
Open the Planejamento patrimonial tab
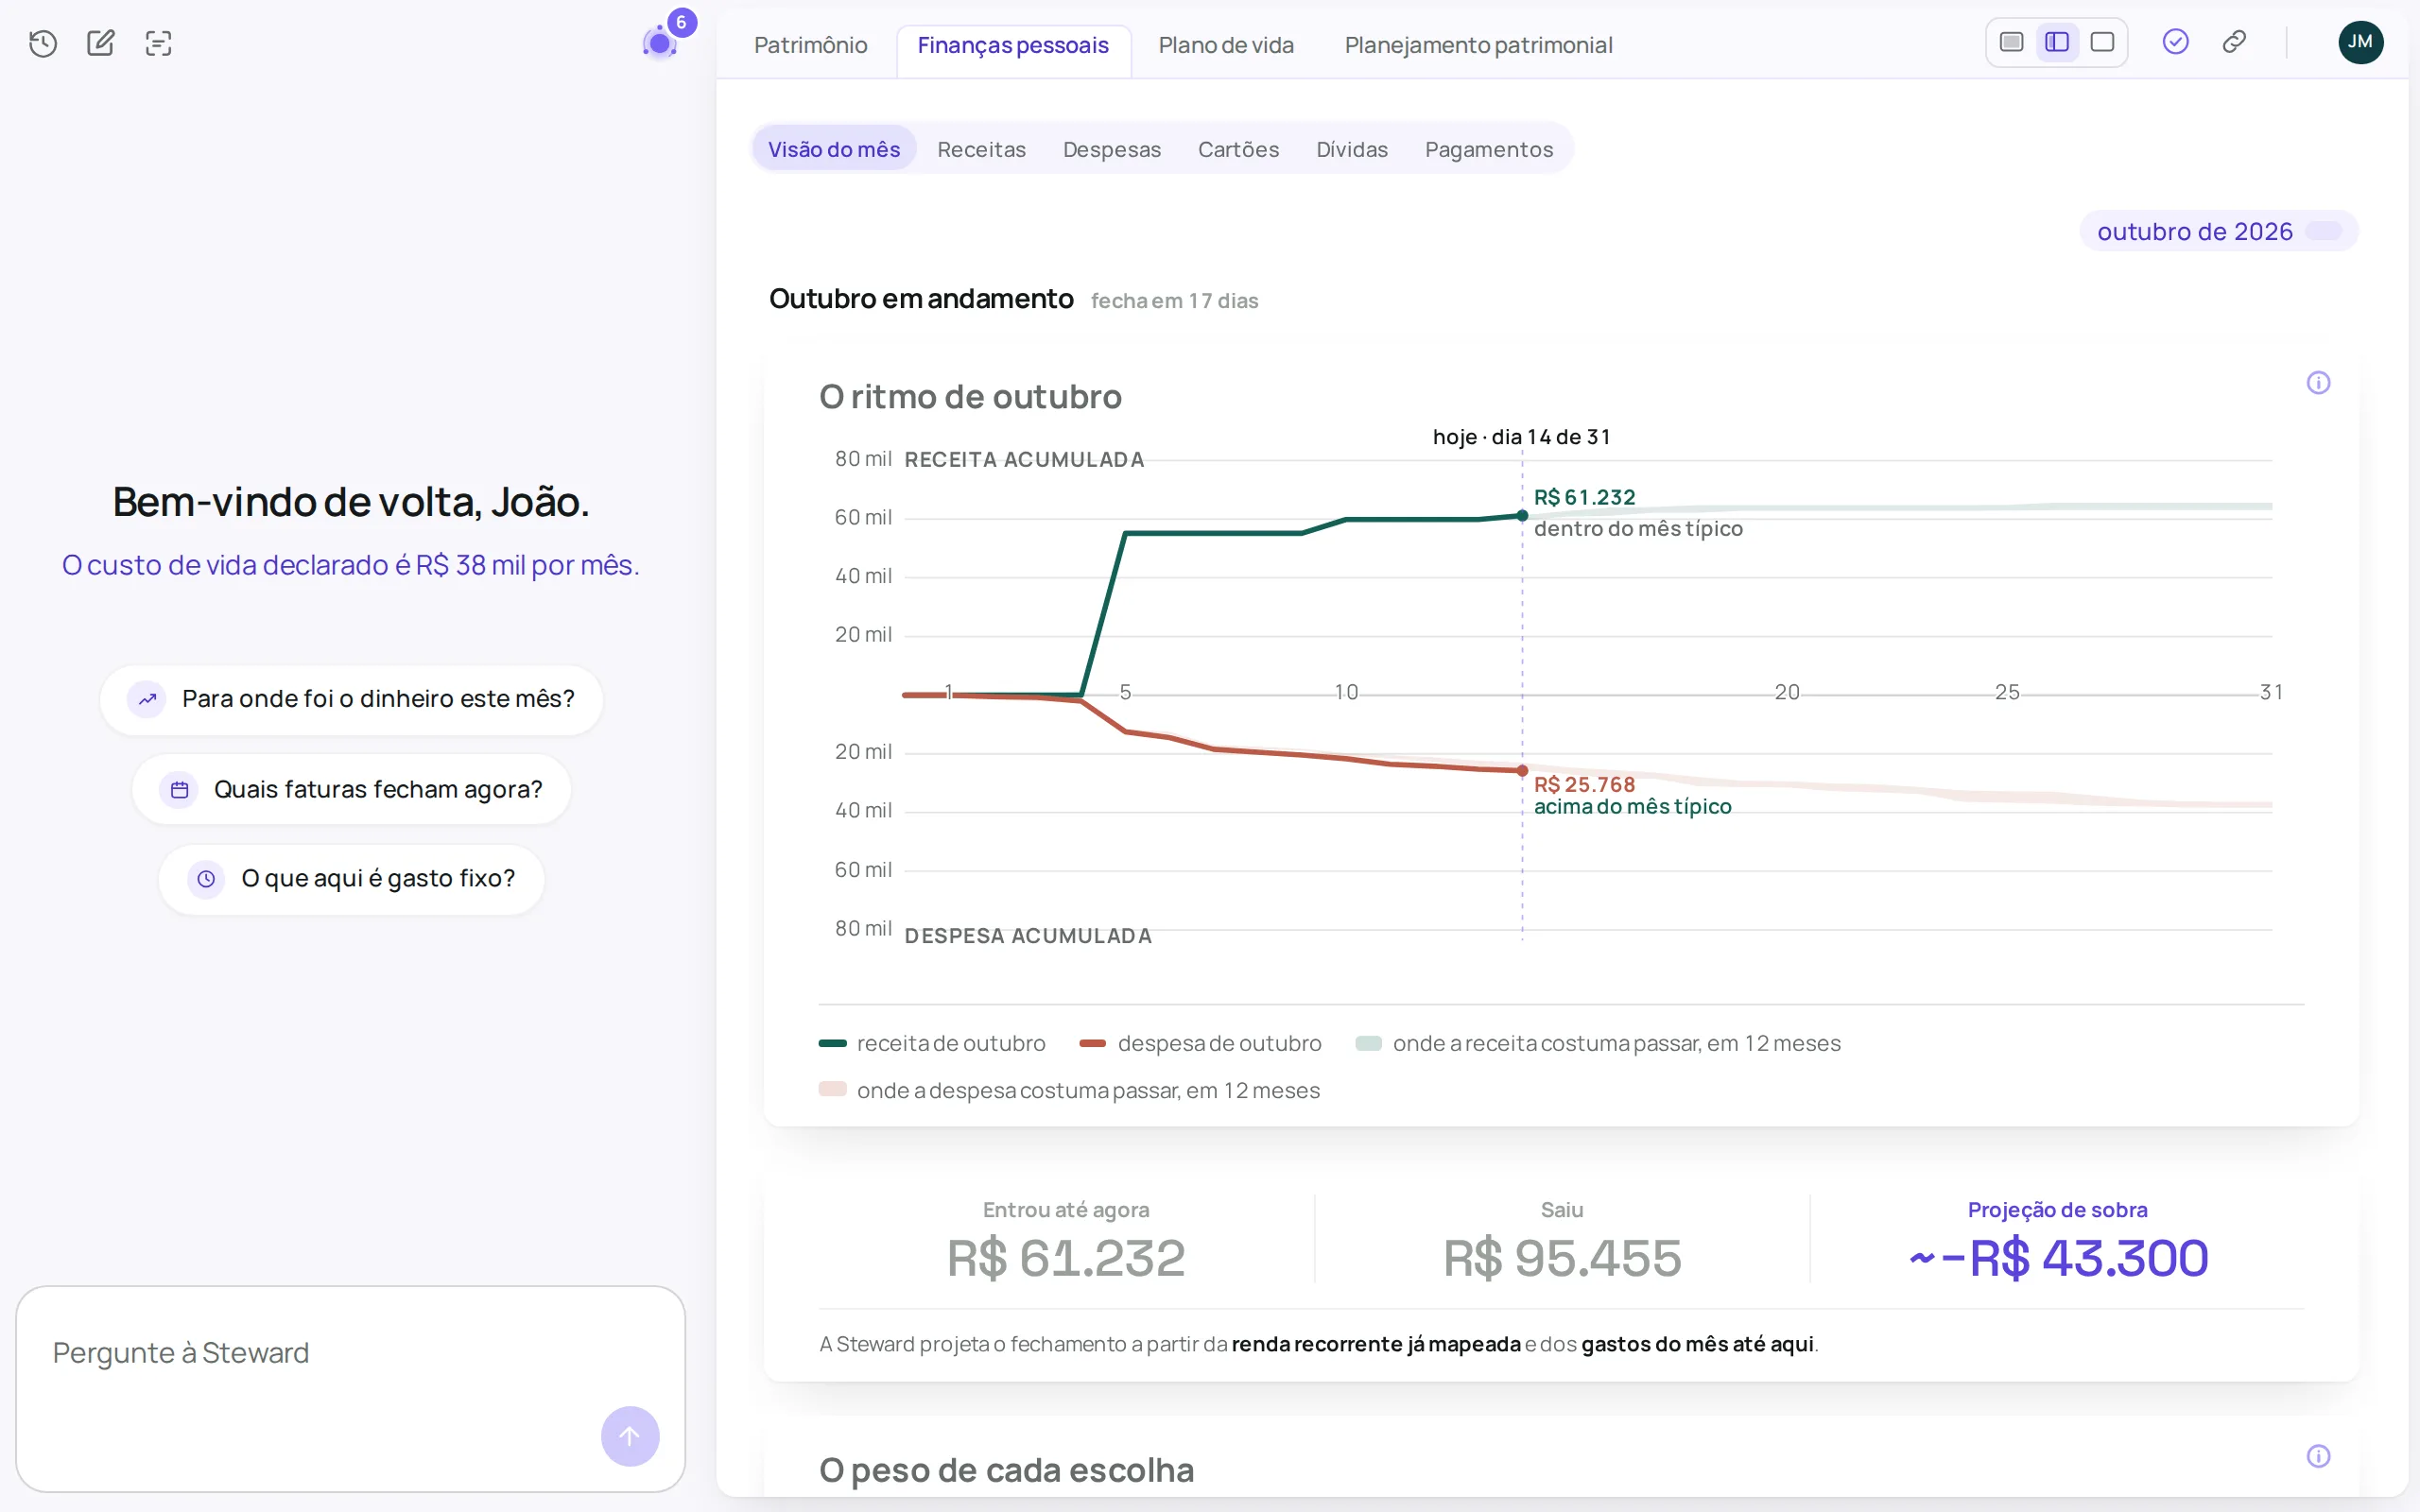click(x=1478, y=45)
